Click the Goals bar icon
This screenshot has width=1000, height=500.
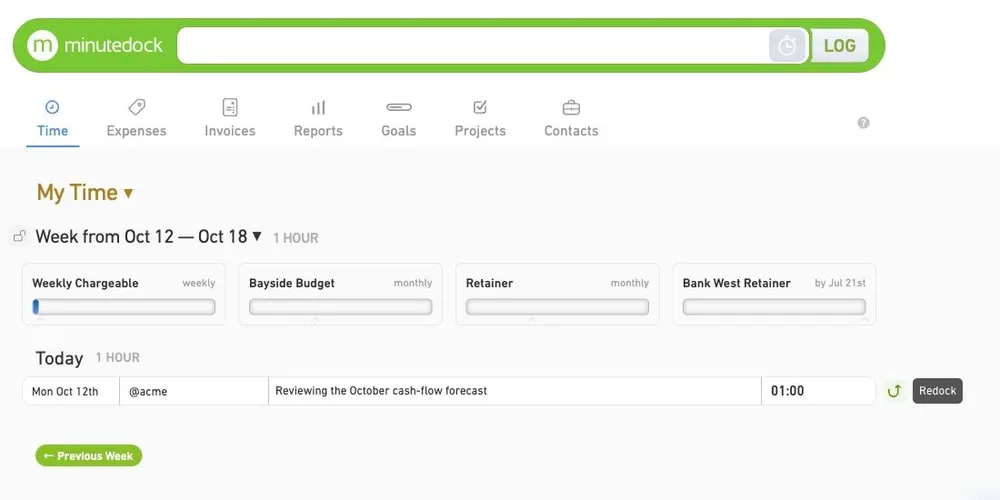(399, 107)
